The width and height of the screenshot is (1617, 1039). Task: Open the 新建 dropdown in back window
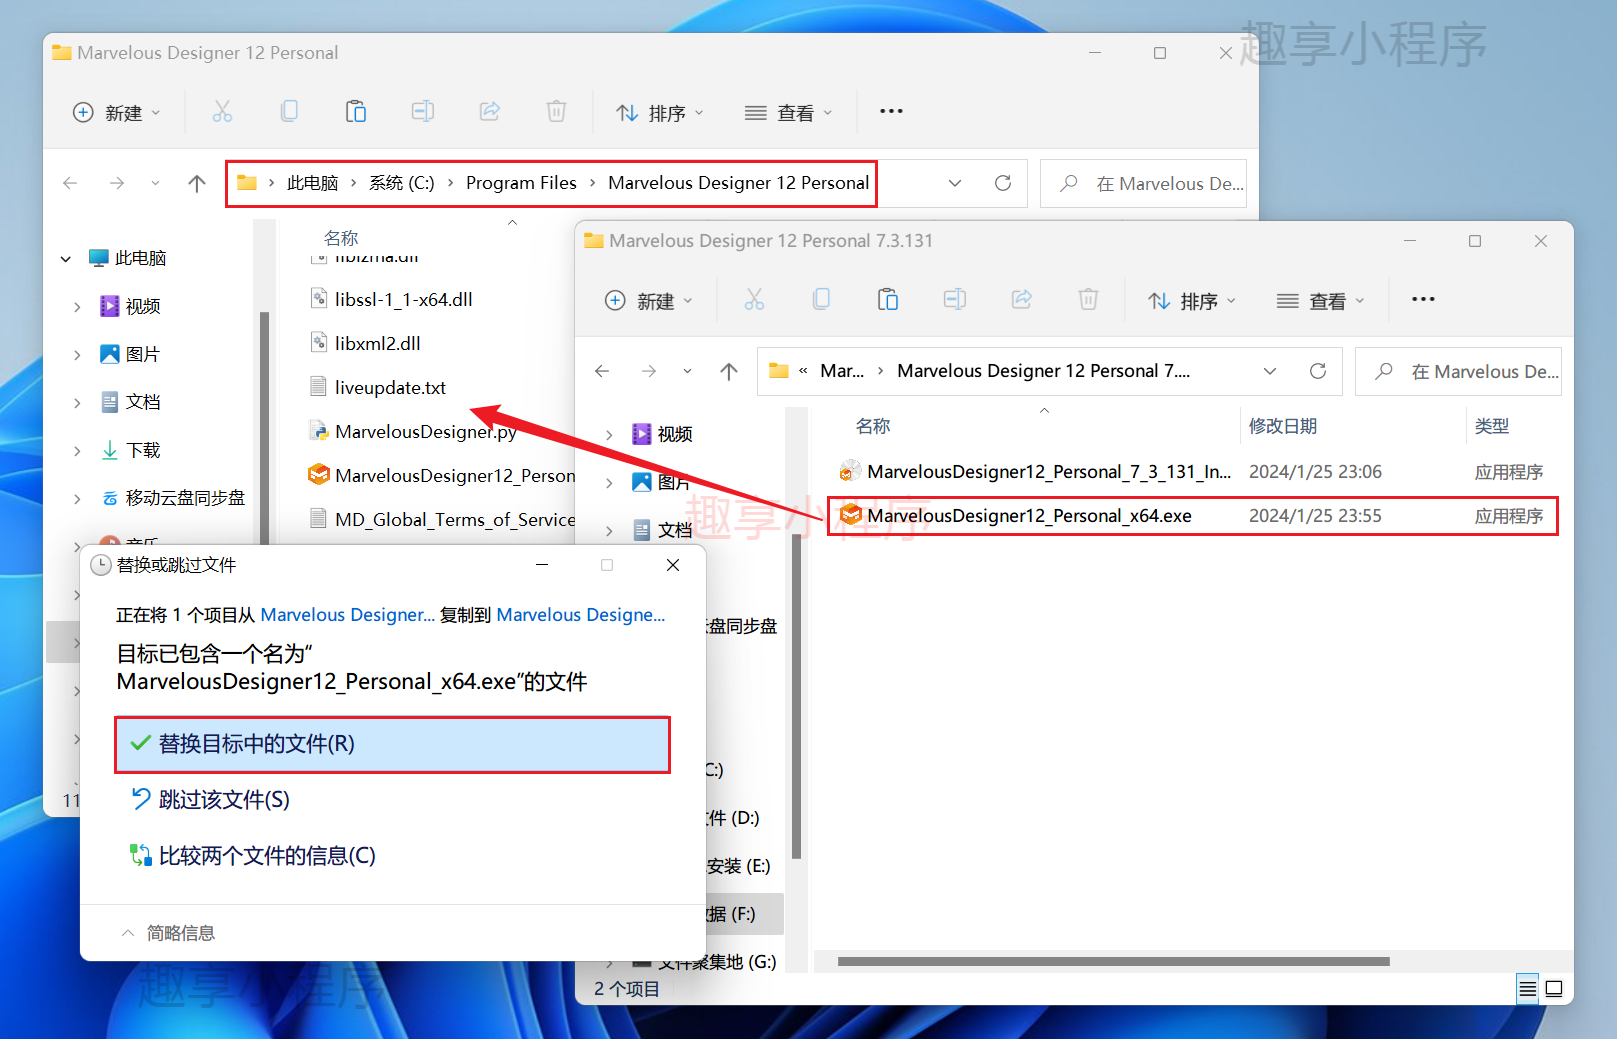click(116, 112)
